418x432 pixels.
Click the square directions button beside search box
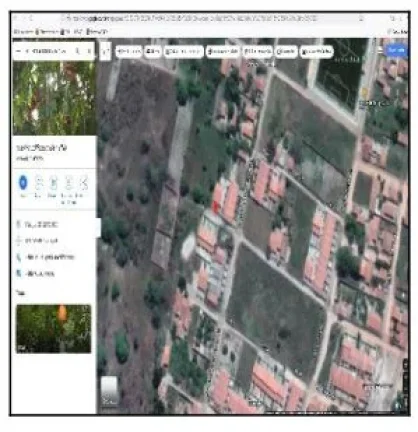click(x=105, y=51)
